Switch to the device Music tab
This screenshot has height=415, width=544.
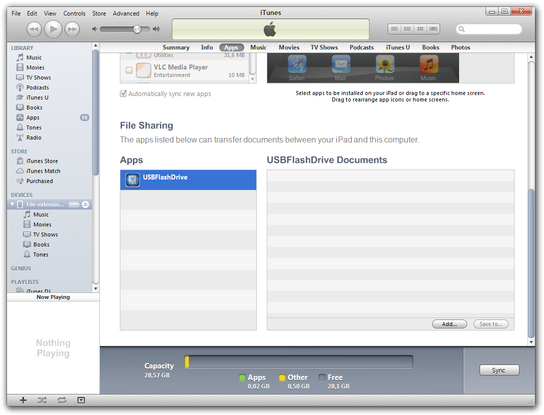[x=258, y=48]
